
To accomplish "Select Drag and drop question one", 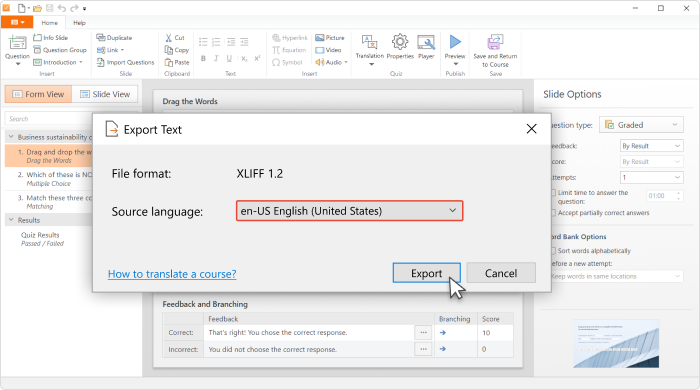I will (x=49, y=156).
